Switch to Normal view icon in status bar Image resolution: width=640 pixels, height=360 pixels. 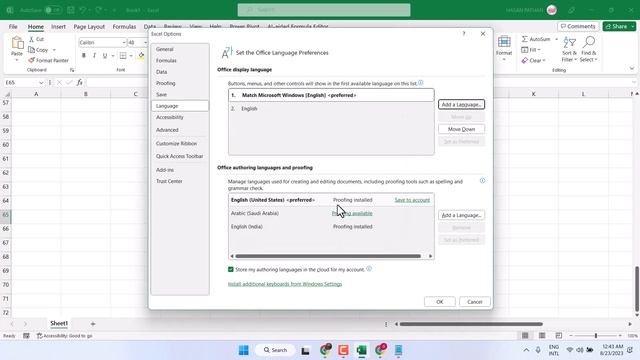(525, 336)
